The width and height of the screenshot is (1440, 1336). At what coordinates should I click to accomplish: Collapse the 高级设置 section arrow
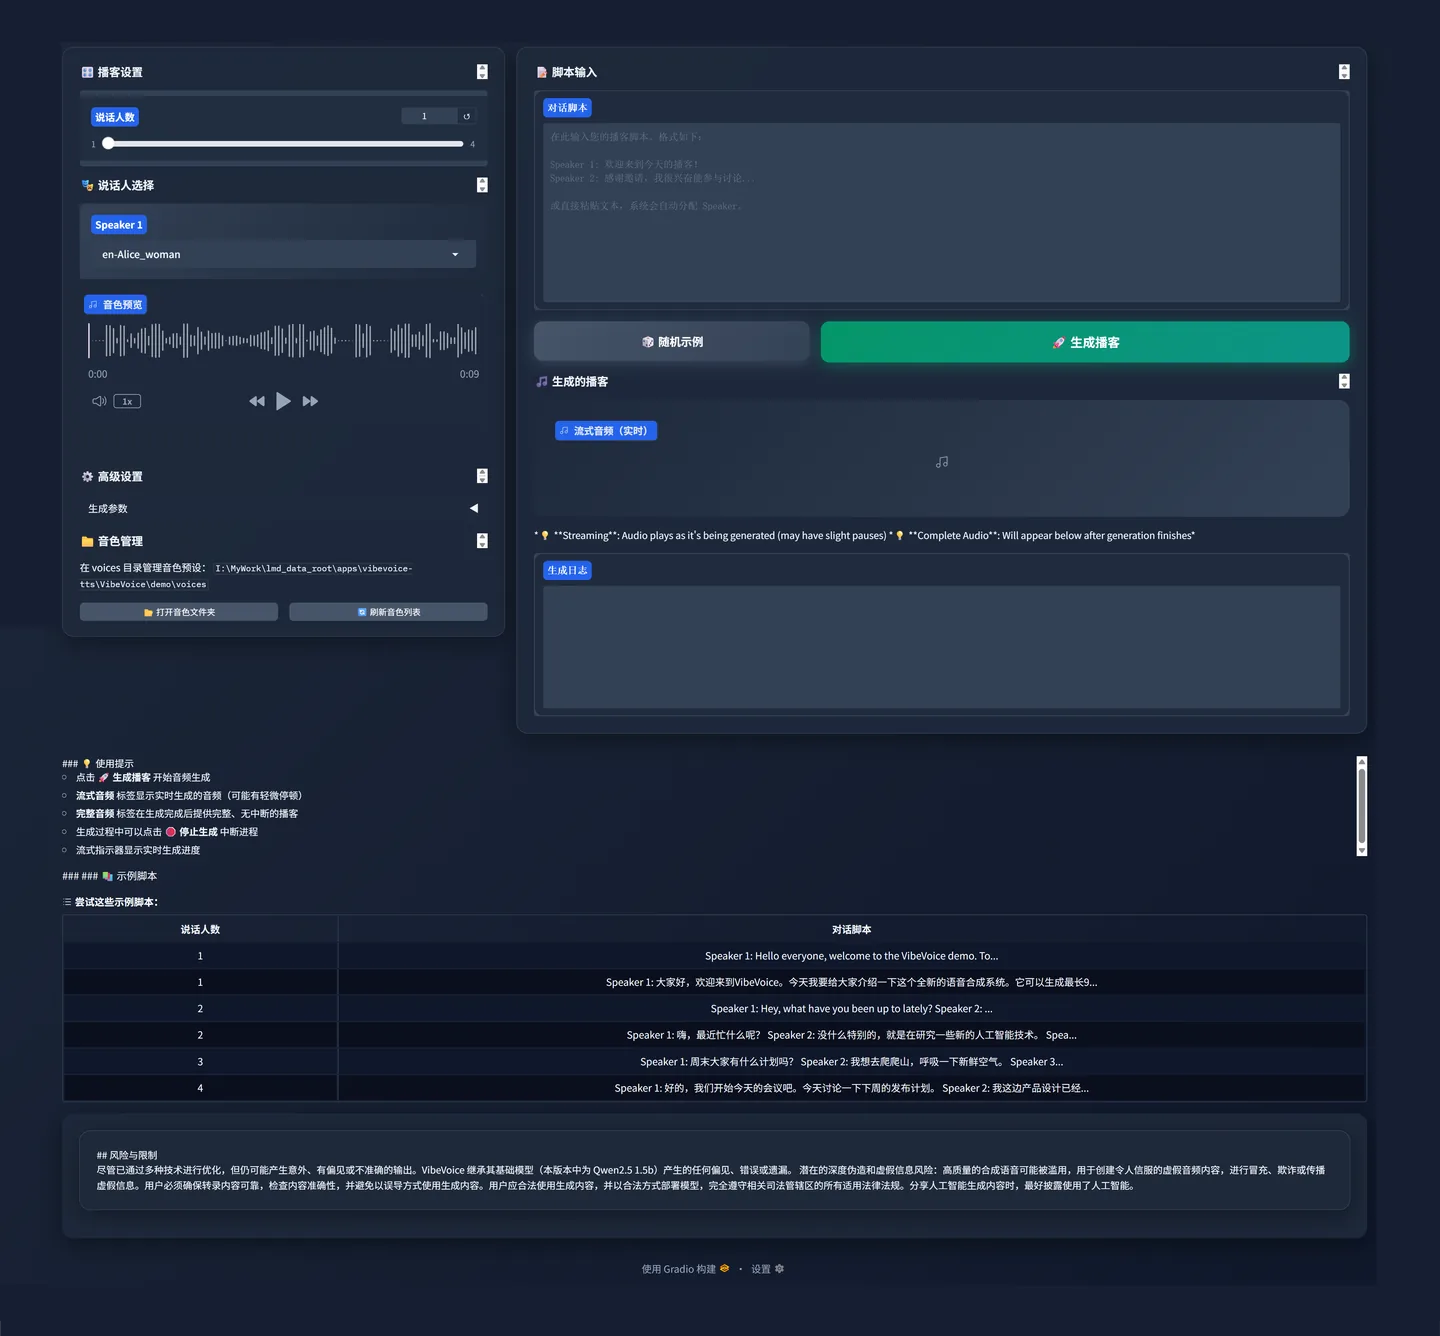pos(482,476)
